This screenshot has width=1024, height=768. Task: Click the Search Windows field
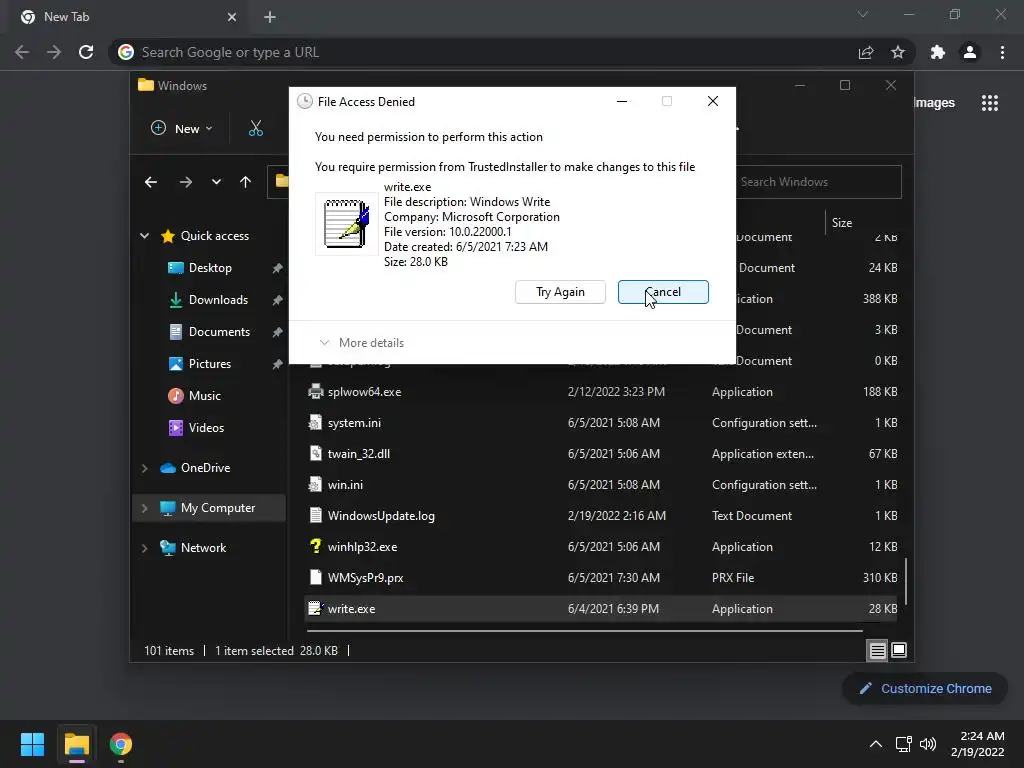pos(818,182)
